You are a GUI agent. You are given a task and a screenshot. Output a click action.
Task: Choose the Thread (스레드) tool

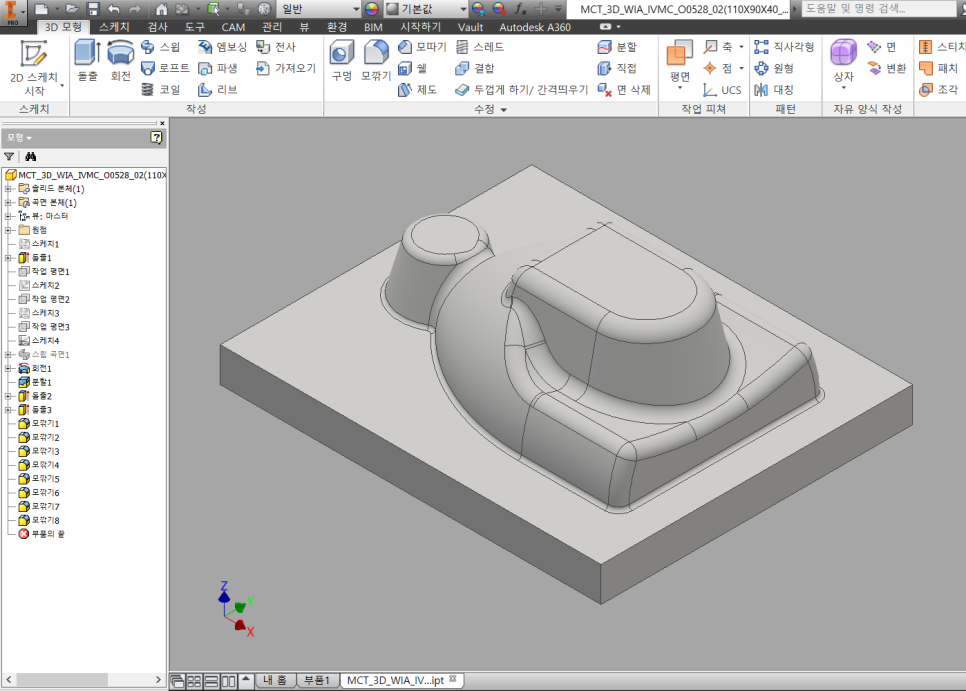coord(480,47)
